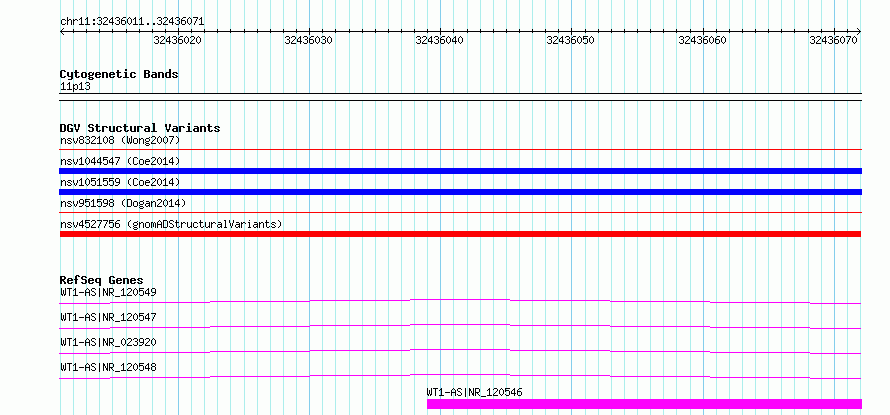The width and height of the screenshot is (890, 415).
Task: Click ruler position label 32436040
Action: (440, 40)
